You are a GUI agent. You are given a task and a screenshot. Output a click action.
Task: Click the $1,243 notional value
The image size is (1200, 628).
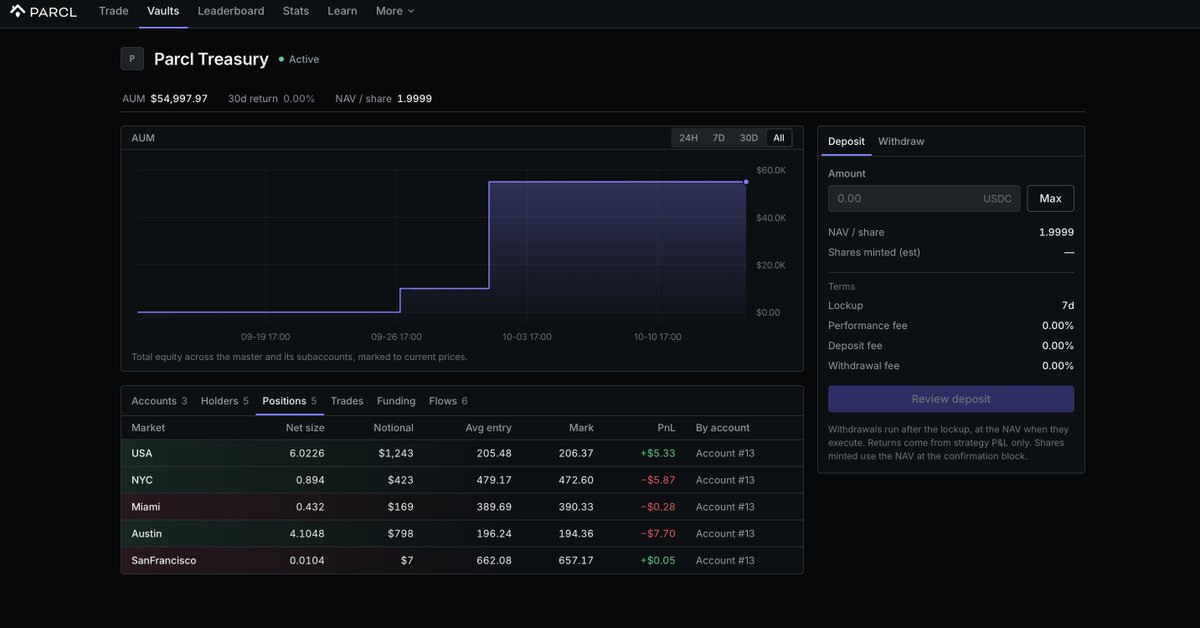(x=396, y=453)
